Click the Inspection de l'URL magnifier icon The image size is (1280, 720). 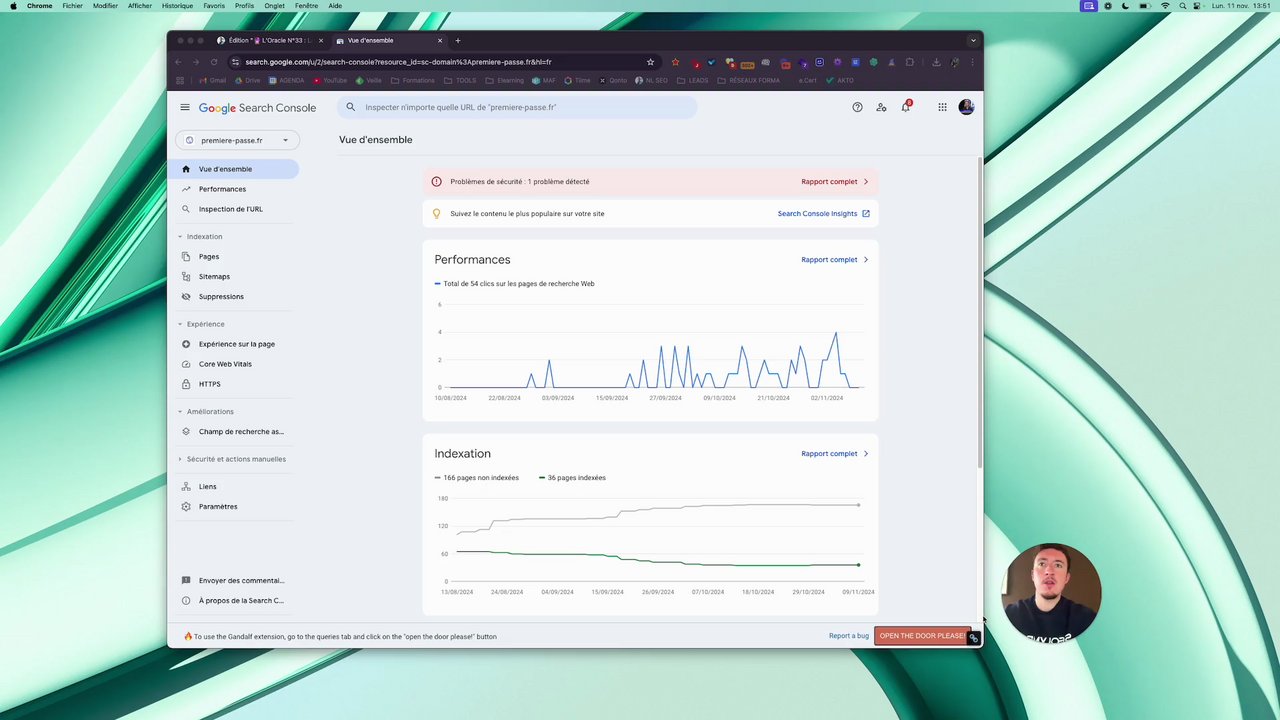point(186,209)
